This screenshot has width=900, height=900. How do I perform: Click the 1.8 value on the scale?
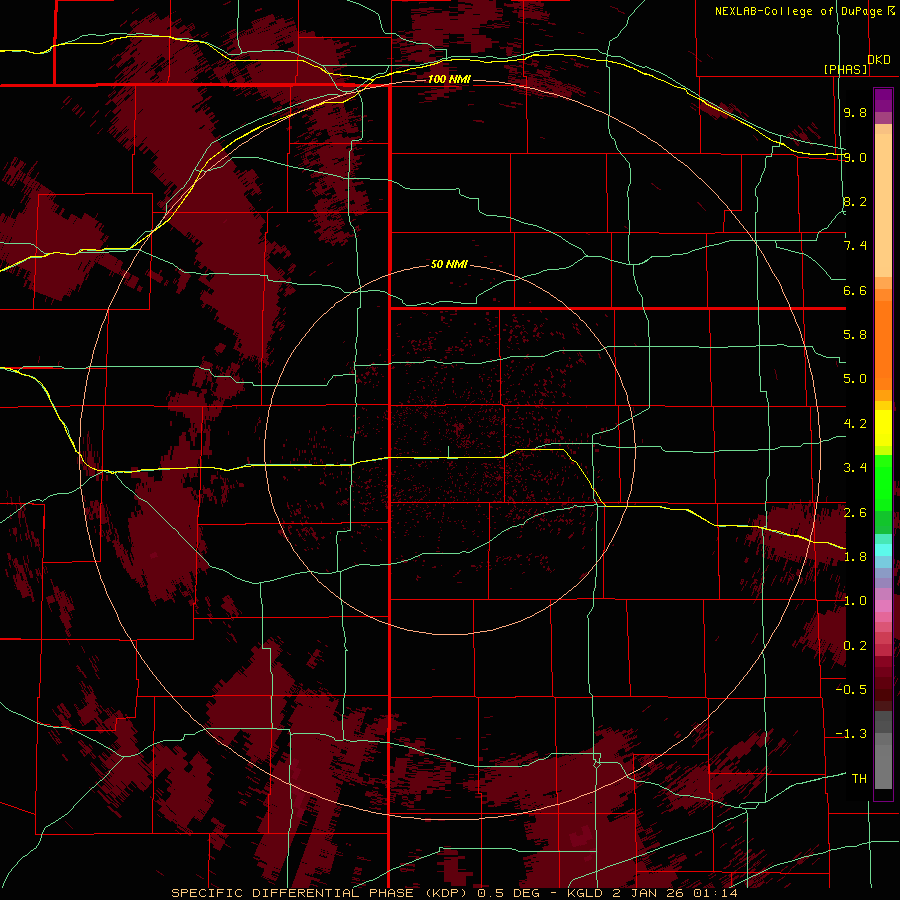pyautogui.click(x=855, y=557)
